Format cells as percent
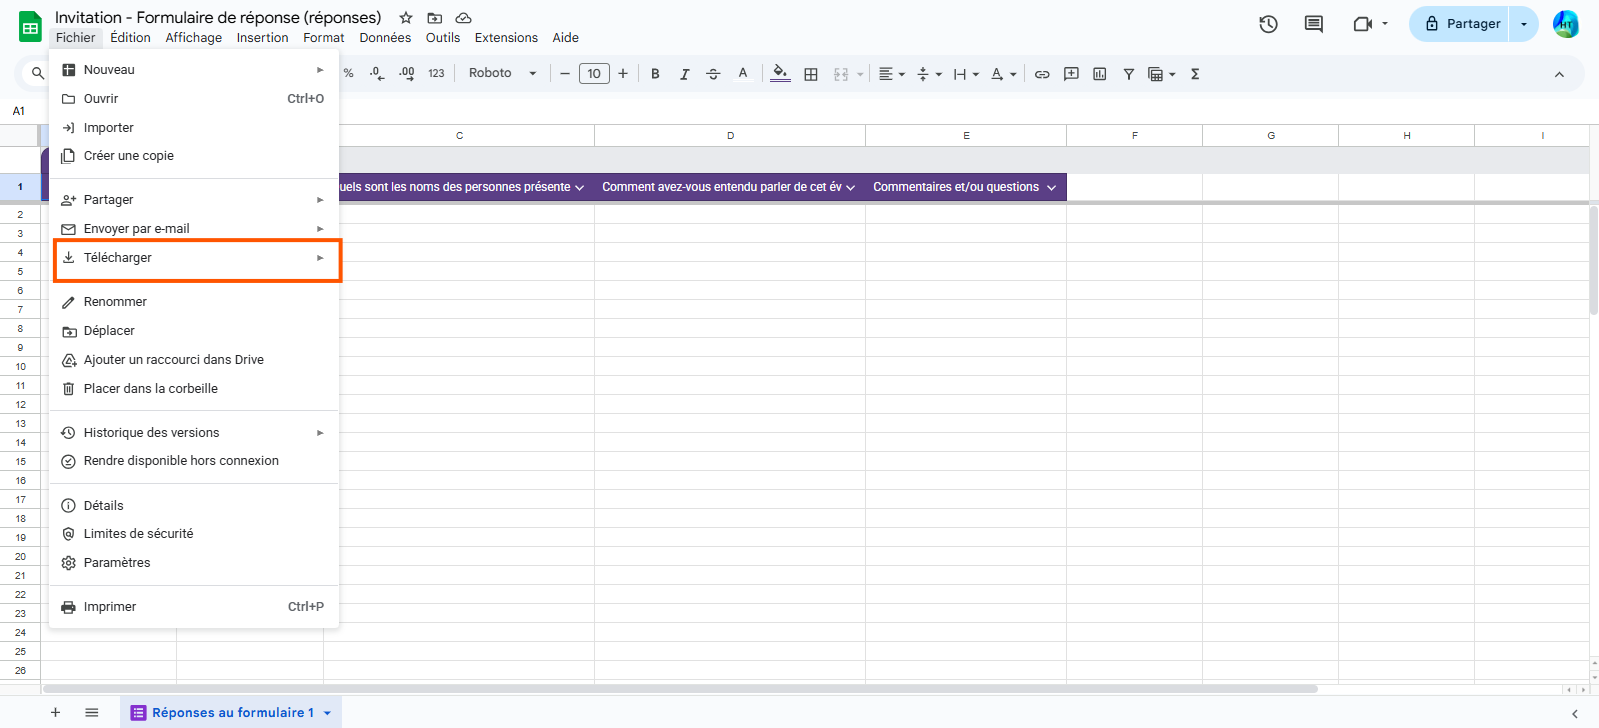The image size is (1599, 728). click(348, 73)
